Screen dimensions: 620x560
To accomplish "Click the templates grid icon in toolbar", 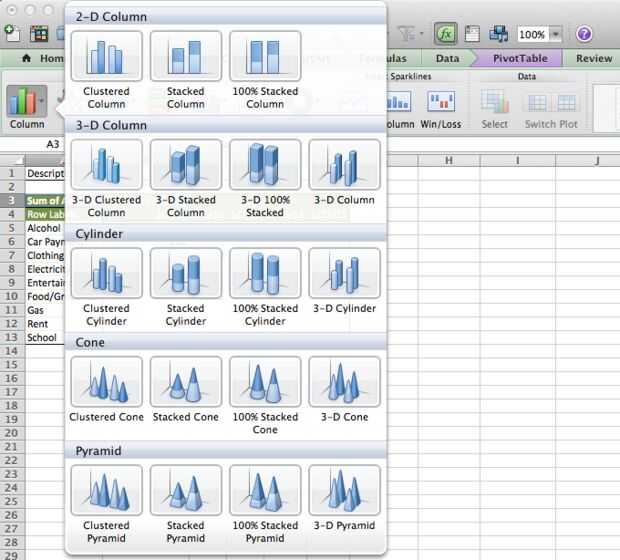I will [39, 34].
